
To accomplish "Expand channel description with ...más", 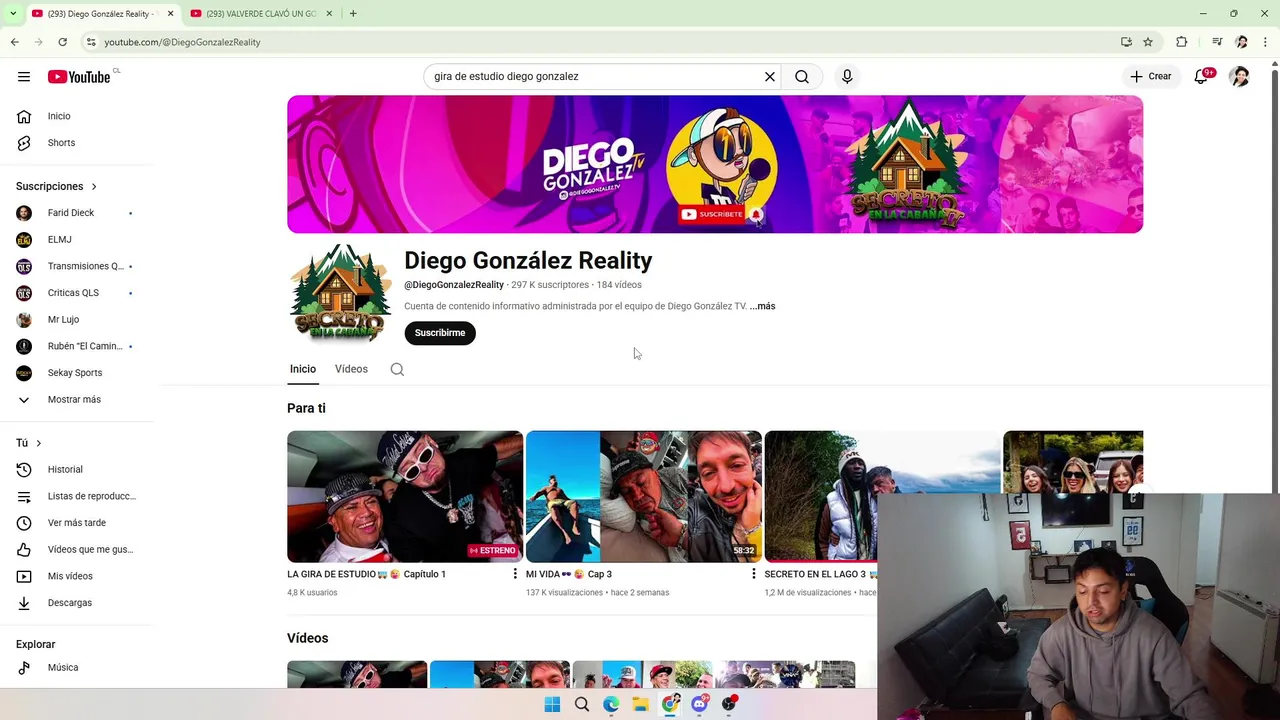I will [762, 306].
